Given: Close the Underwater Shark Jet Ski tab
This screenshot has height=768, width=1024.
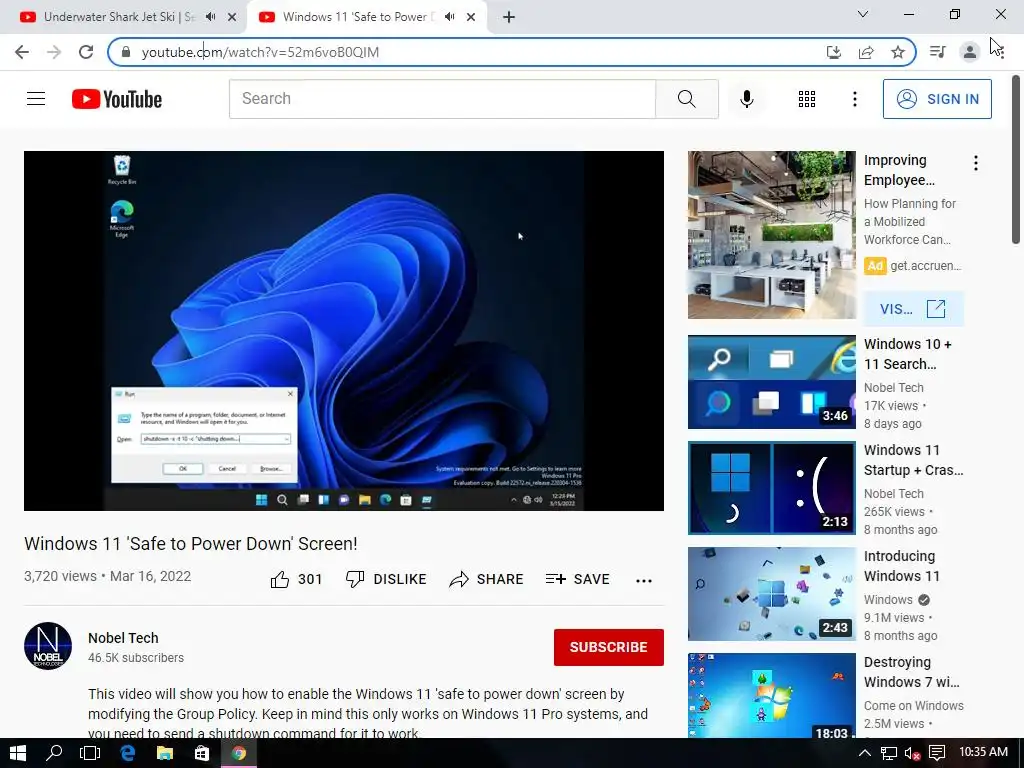Looking at the screenshot, I should pos(232,17).
